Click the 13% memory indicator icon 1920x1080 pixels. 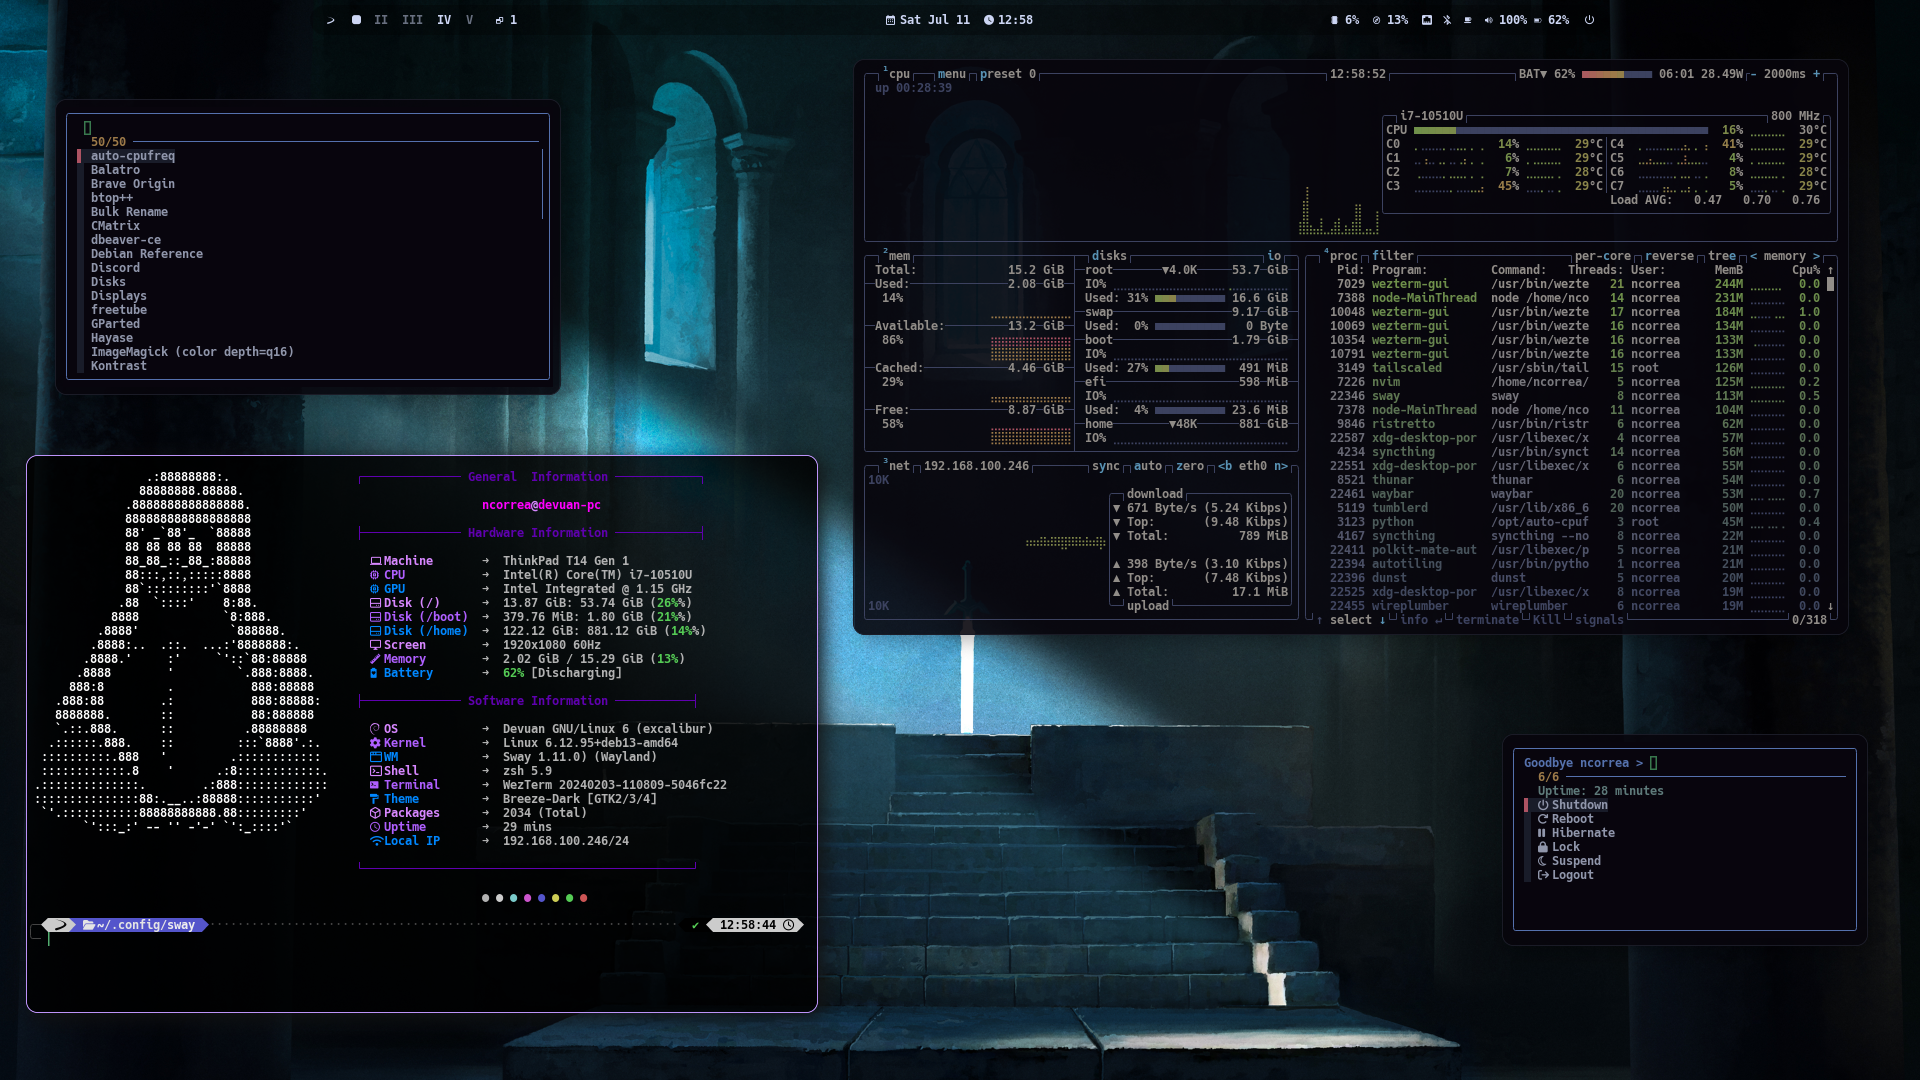1376,20
